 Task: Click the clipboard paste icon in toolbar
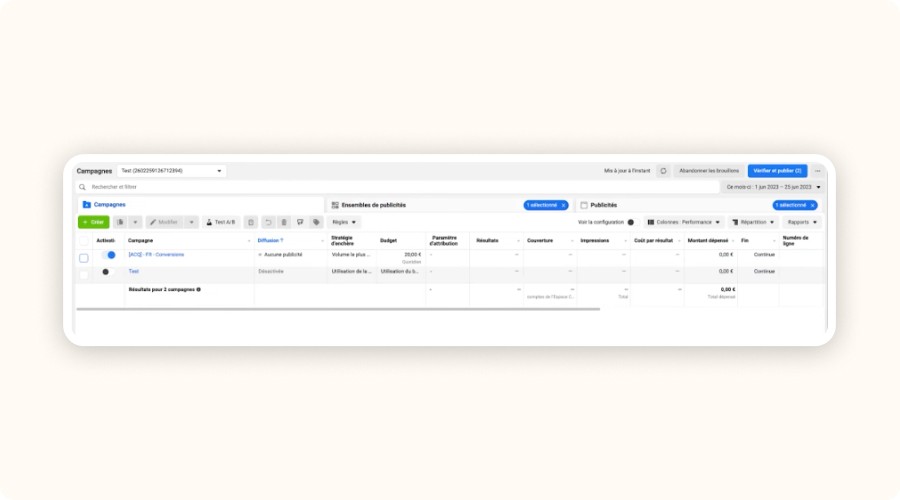pos(251,222)
